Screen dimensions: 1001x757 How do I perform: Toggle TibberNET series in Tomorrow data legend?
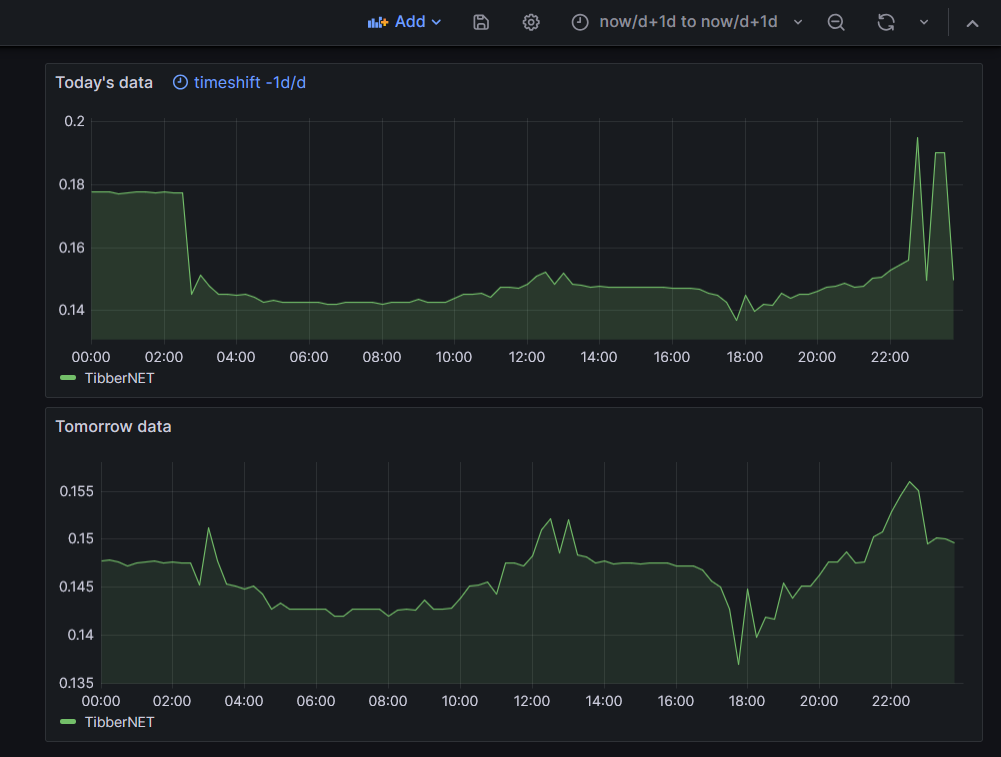pyautogui.click(x=119, y=722)
